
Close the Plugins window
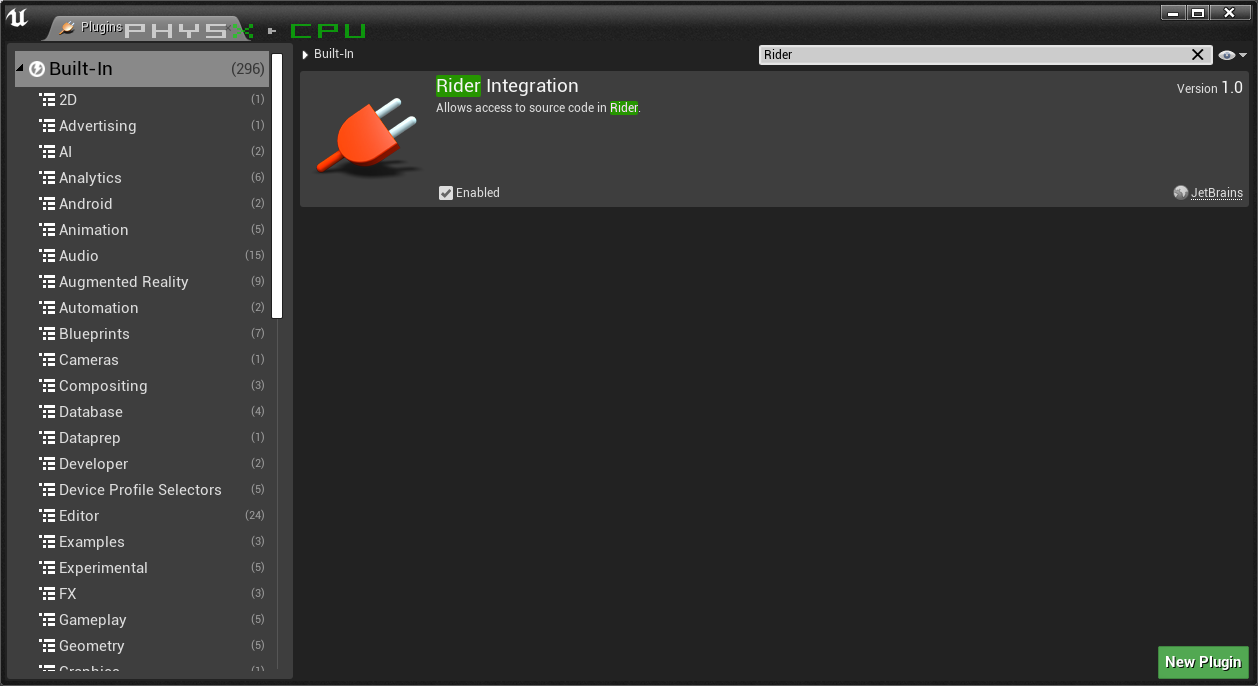(x=1231, y=13)
